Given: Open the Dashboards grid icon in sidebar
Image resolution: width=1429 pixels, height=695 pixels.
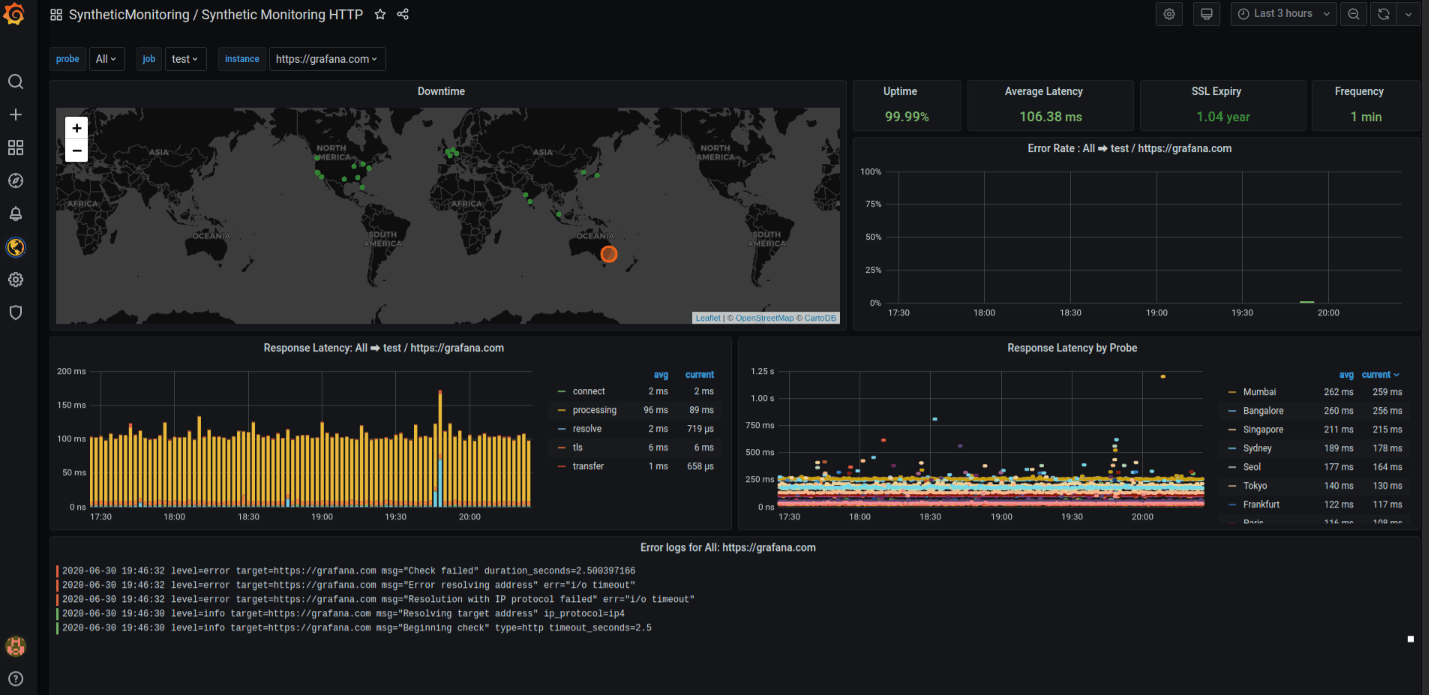Looking at the screenshot, I should click(x=15, y=148).
